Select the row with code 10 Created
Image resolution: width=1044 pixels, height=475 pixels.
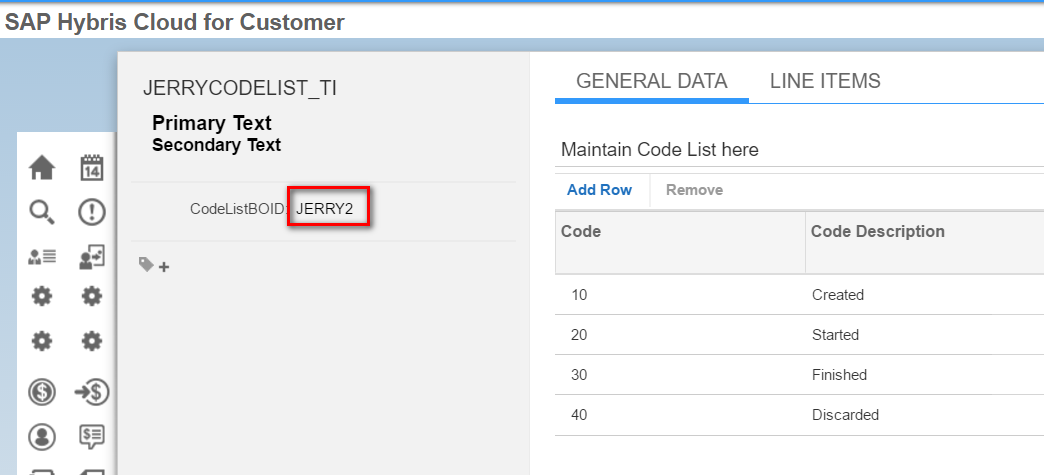tap(799, 294)
